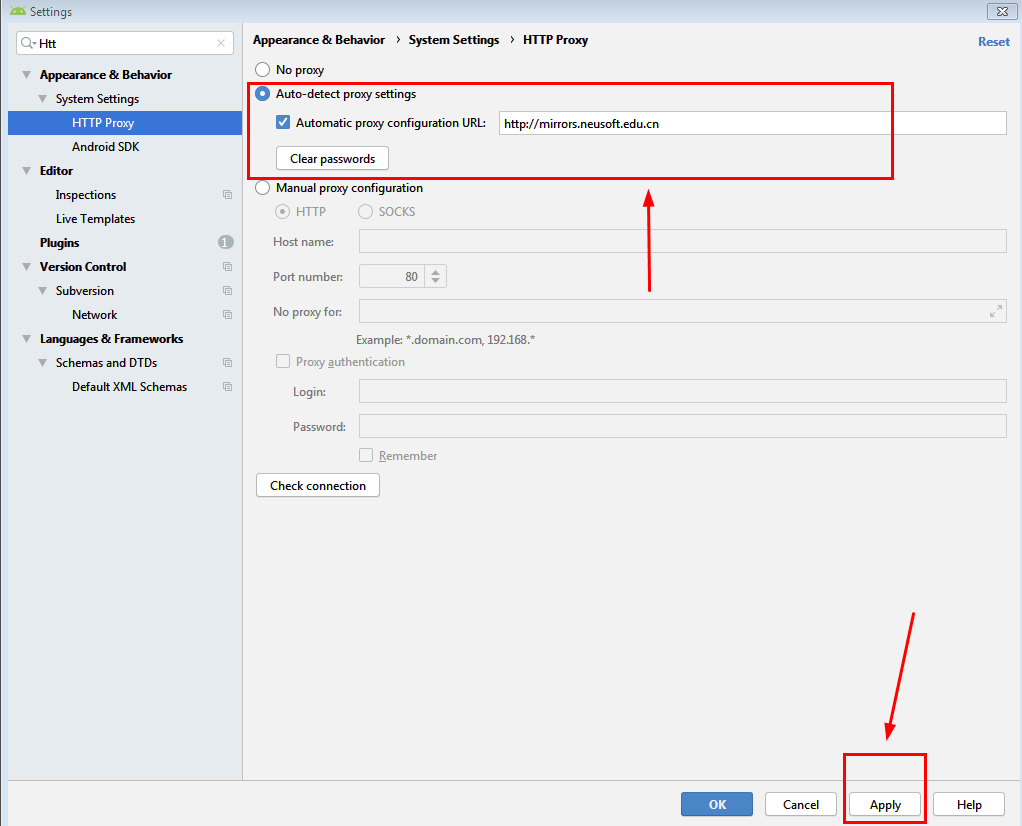Select the No proxy radio button
The width and height of the screenshot is (1022, 826).
coord(261,69)
